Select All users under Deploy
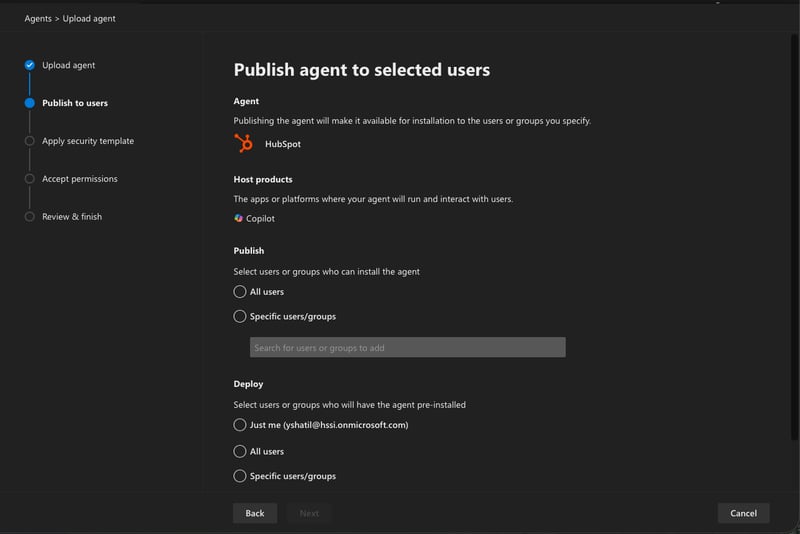The image size is (800, 534). click(240, 451)
